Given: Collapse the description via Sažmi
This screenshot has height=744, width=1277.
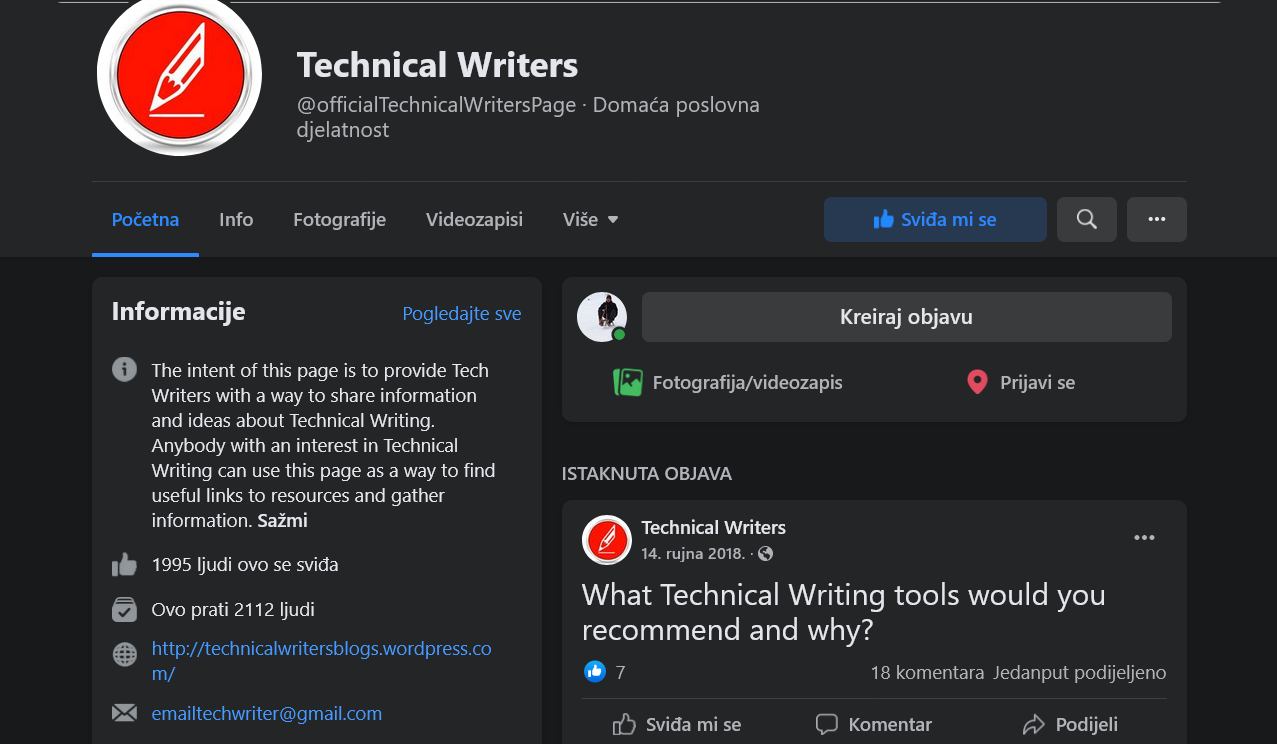Looking at the screenshot, I should (x=281, y=520).
